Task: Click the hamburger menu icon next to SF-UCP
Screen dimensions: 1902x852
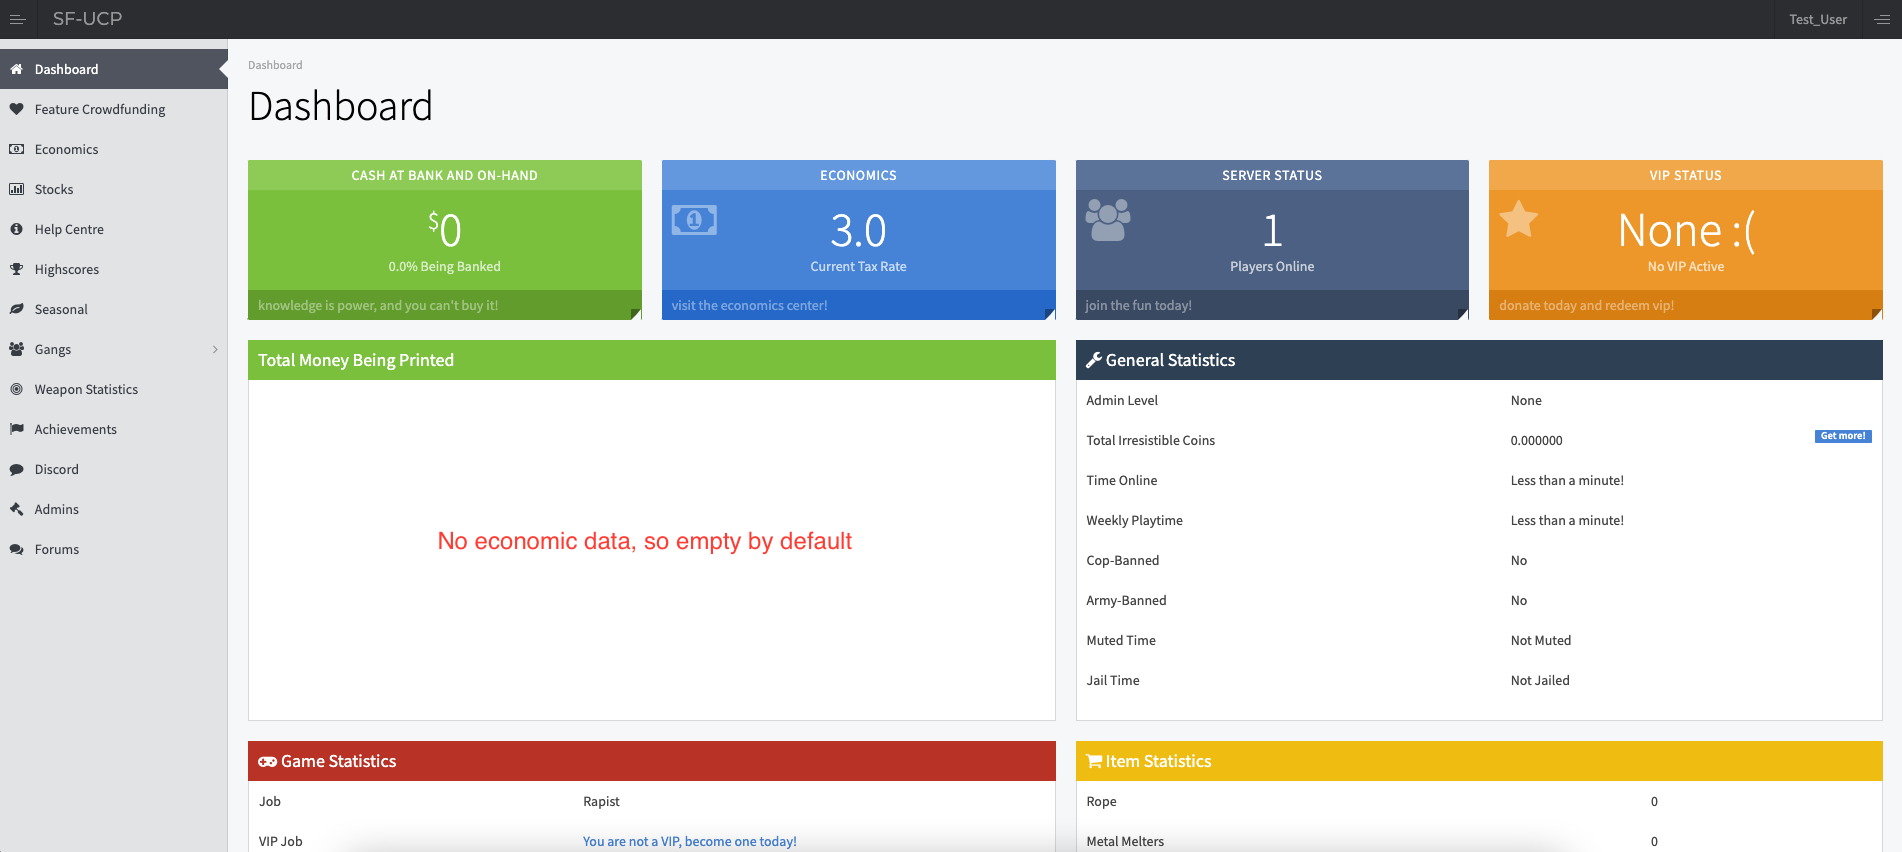Action: click(x=17, y=19)
